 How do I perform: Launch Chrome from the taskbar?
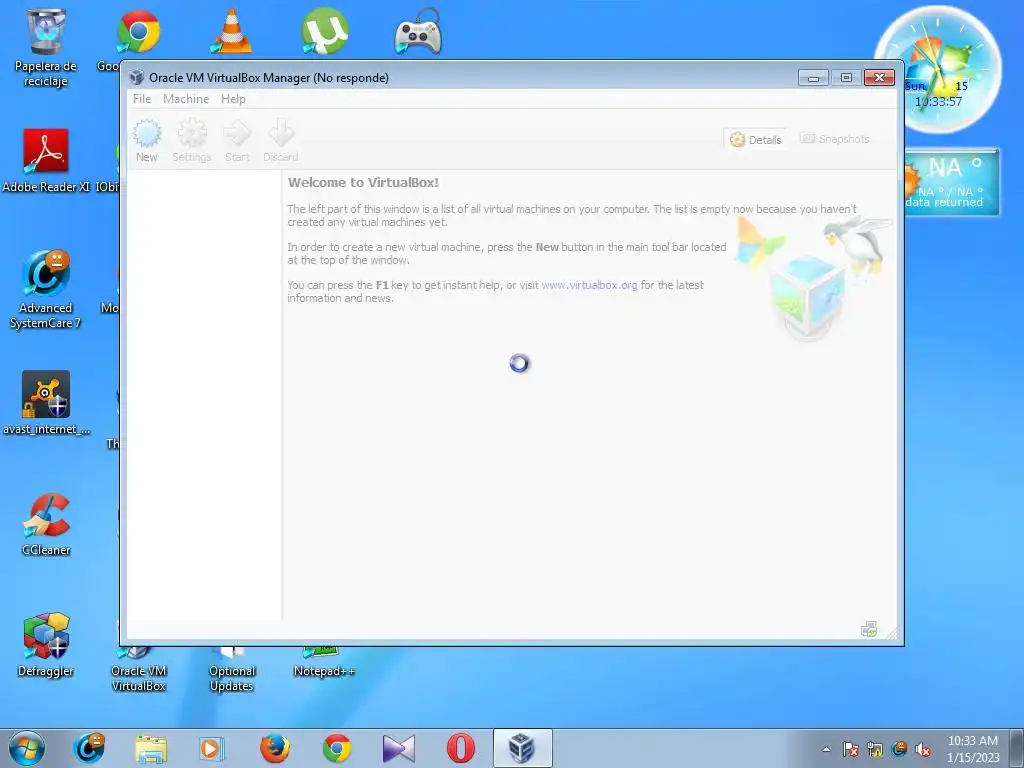337,748
